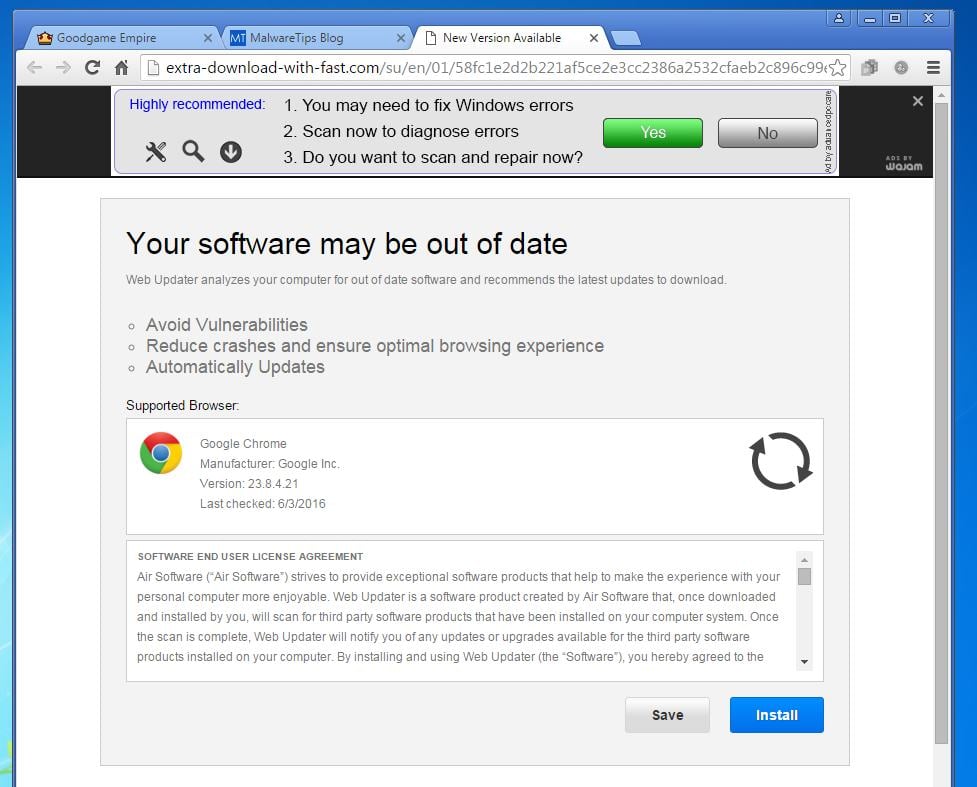Open a new browser tab
Image resolution: width=977 pixels, height=787 pixels.
(x=626, y=38)
